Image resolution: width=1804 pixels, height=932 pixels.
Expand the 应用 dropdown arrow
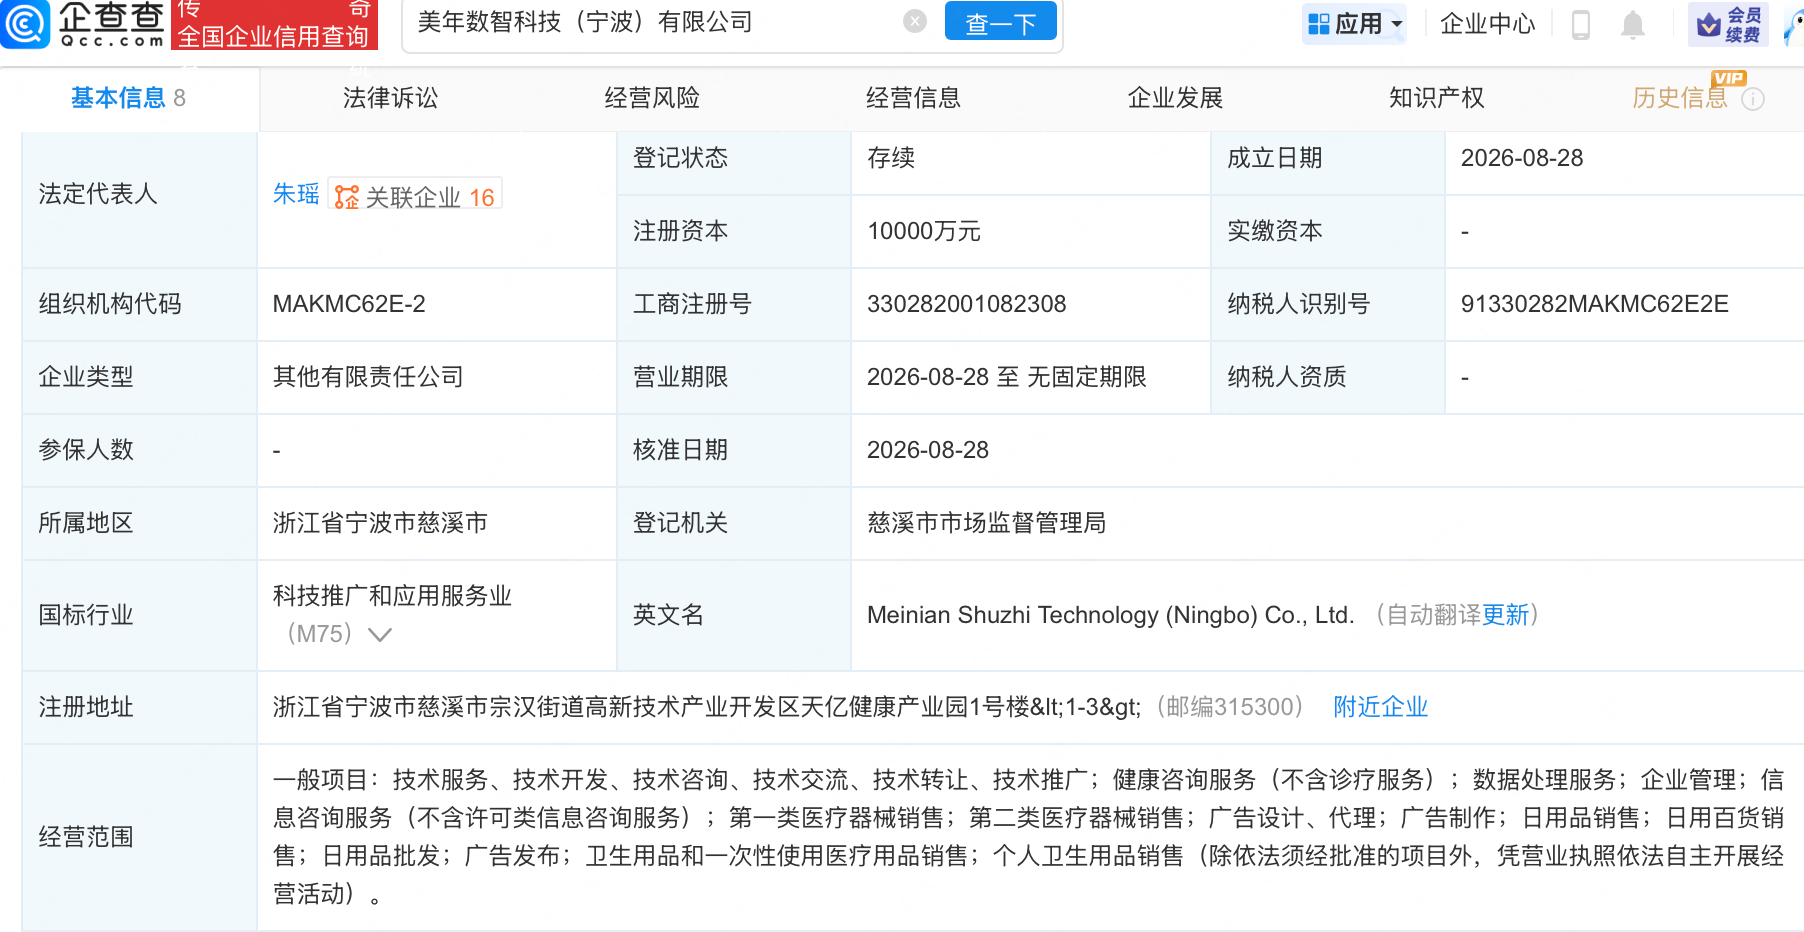point(1397,24)
